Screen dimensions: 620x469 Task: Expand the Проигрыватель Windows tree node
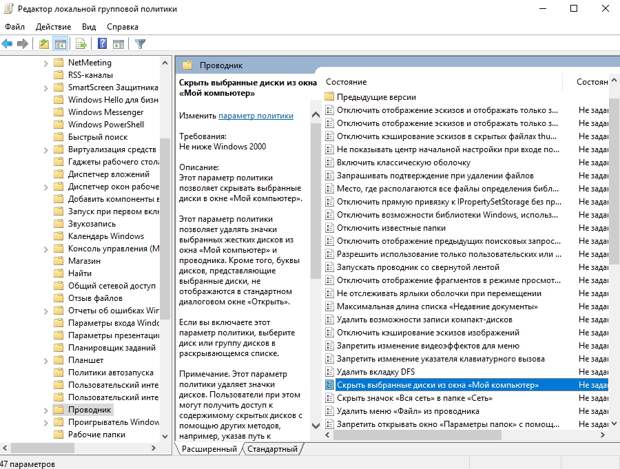(x=45, y=423)
